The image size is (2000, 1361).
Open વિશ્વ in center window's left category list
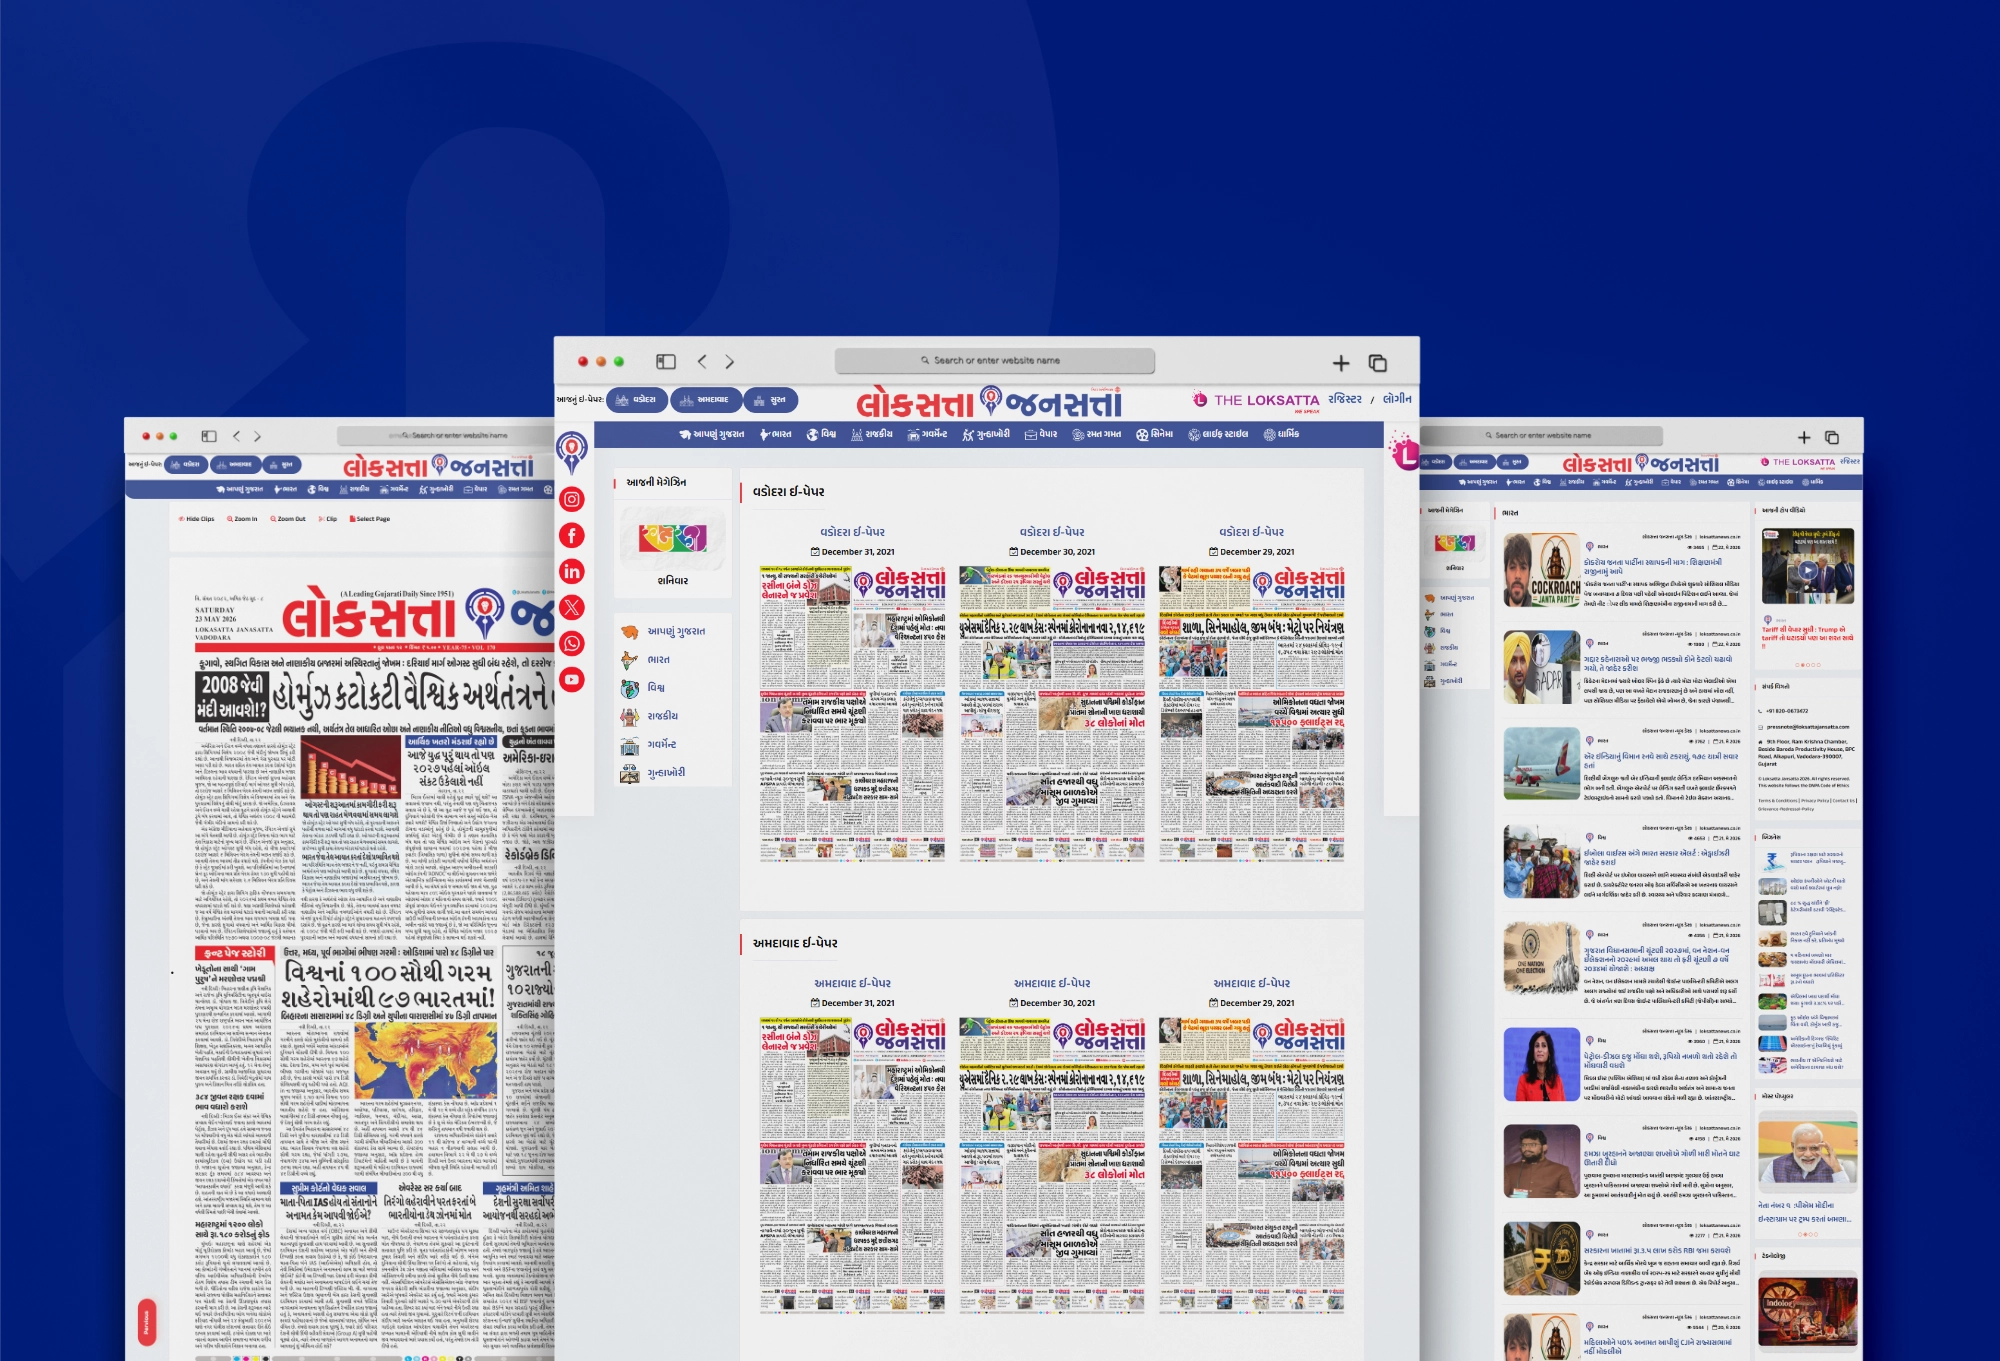coord(643,688)
